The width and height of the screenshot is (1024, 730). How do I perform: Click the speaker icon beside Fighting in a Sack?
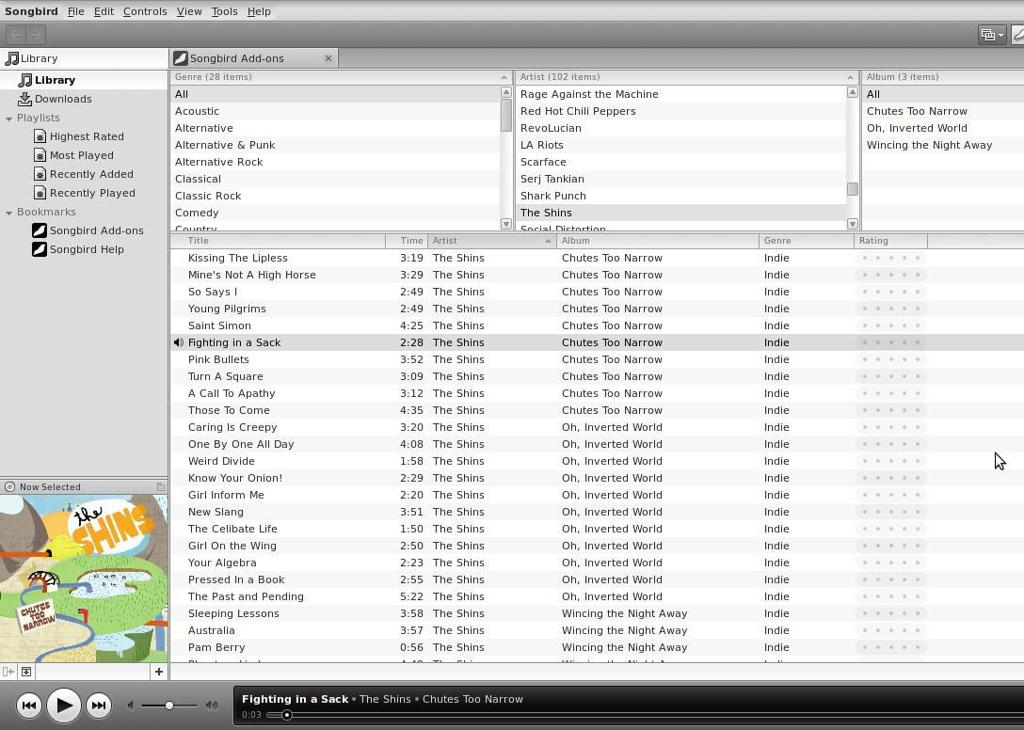pyautogui.click(x=178, y=342)
